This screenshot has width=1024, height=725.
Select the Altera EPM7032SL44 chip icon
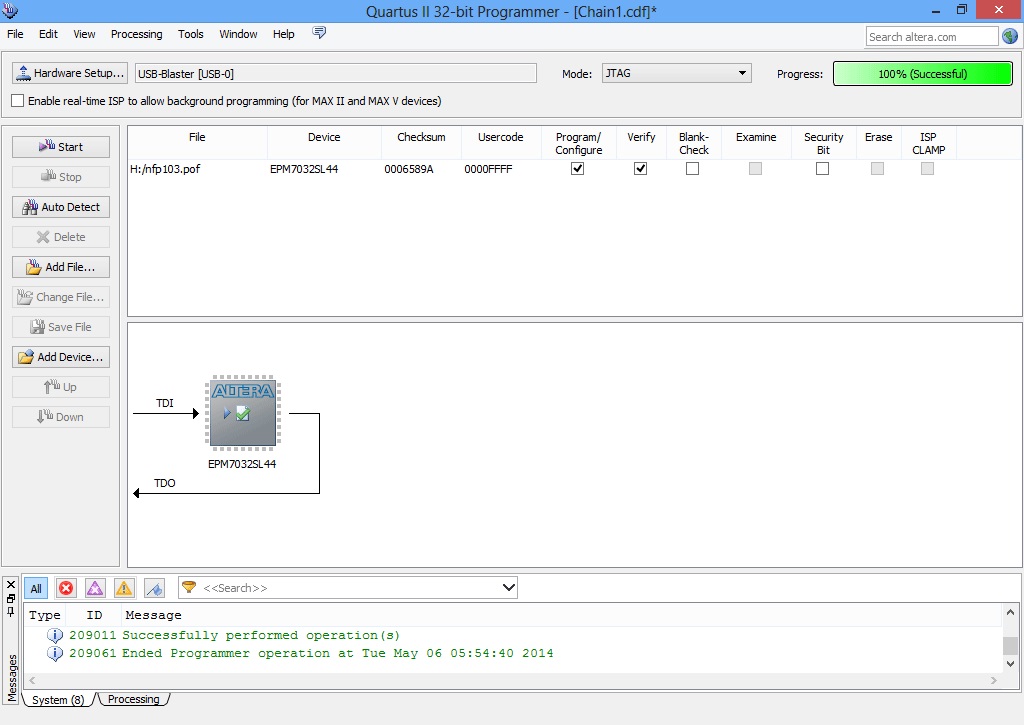point(243,413)
